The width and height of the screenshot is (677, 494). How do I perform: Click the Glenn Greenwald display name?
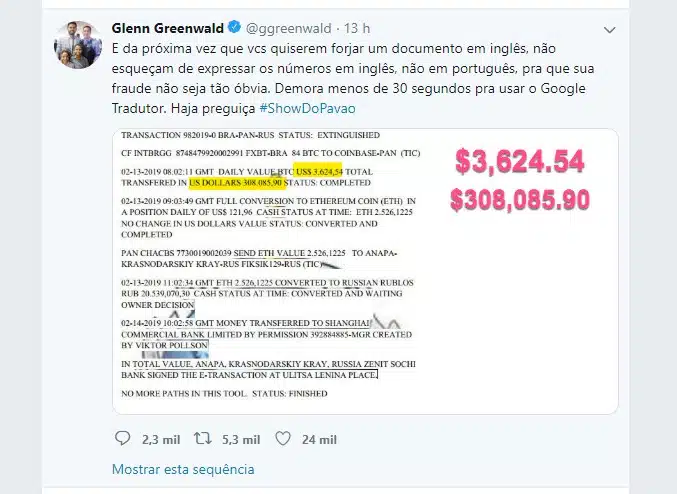(x=168, y=28)
